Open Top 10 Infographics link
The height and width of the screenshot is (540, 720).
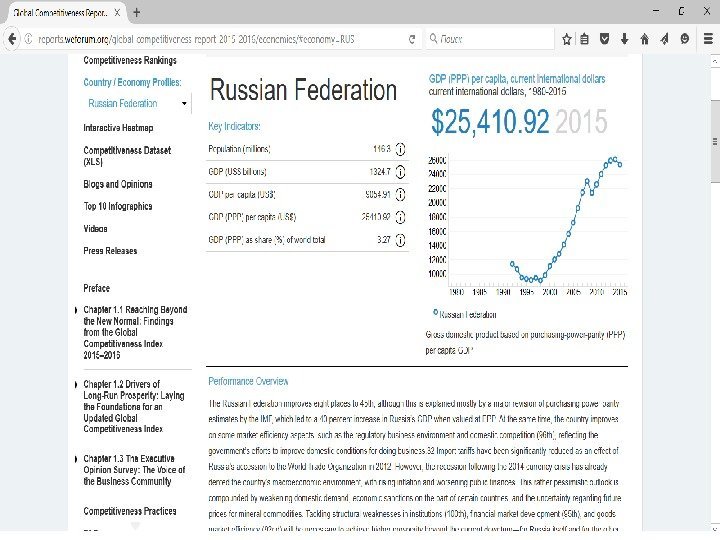[118, 206]
